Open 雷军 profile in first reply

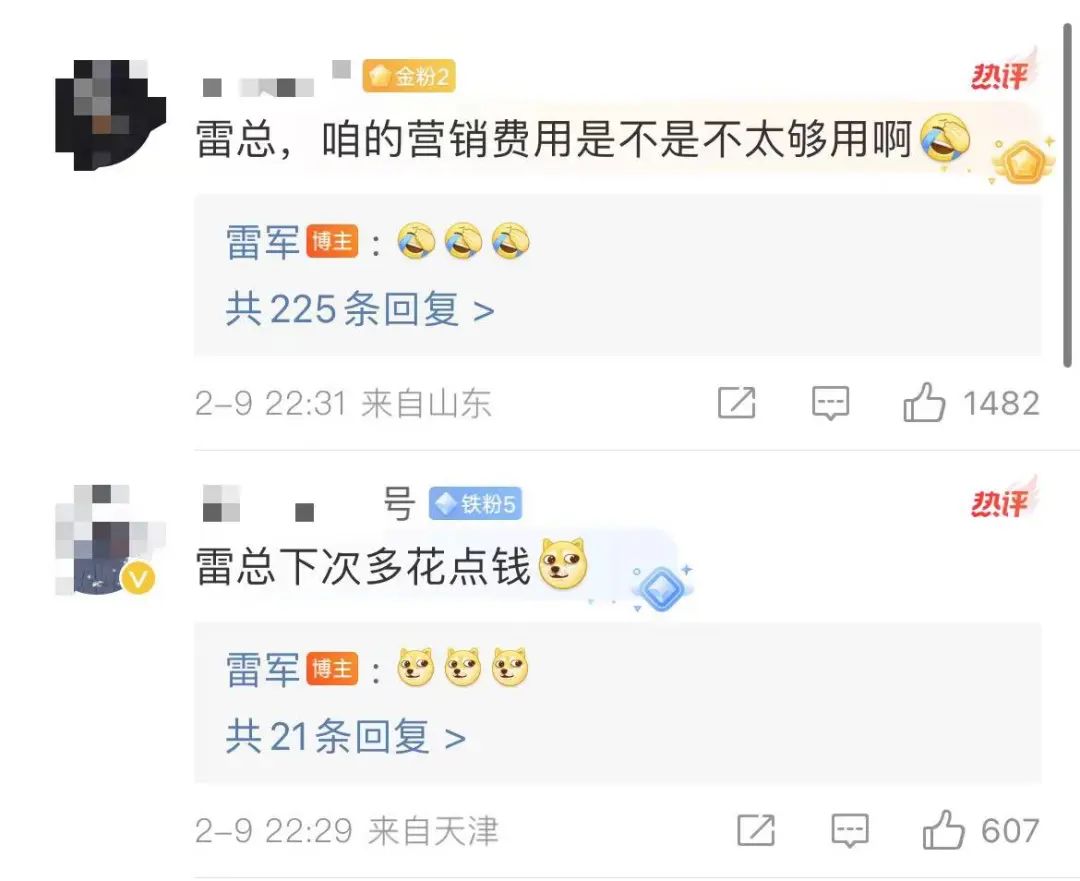262,242
